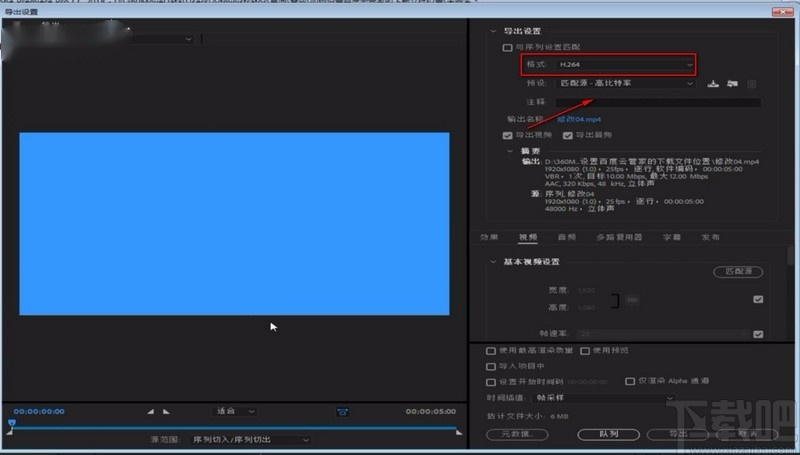Click the 元数据 button
This screenshot has height=455, width=800.
point(517,435)
